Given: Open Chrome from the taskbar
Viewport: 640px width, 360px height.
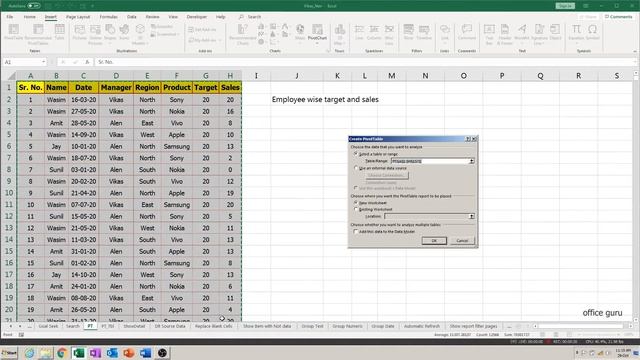Looking at the screenshot, I should tap(62, 353).
